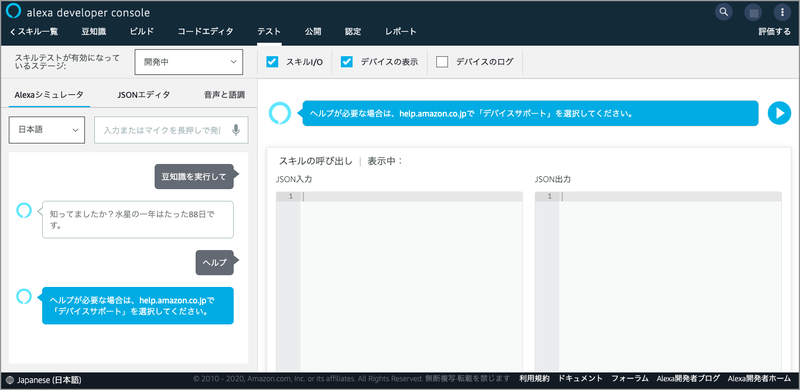This screenshot has height=390, width=800.
Task: Open the 開発中 stage dropdown
Action: (189, 62)
